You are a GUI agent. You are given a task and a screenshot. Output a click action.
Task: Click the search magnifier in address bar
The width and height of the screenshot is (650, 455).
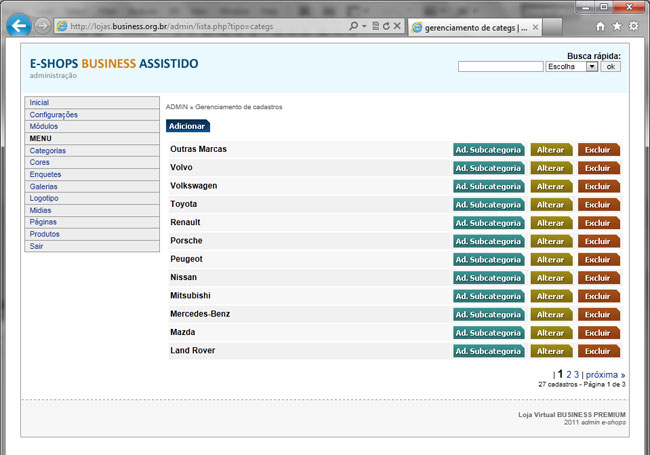[353, 26]
